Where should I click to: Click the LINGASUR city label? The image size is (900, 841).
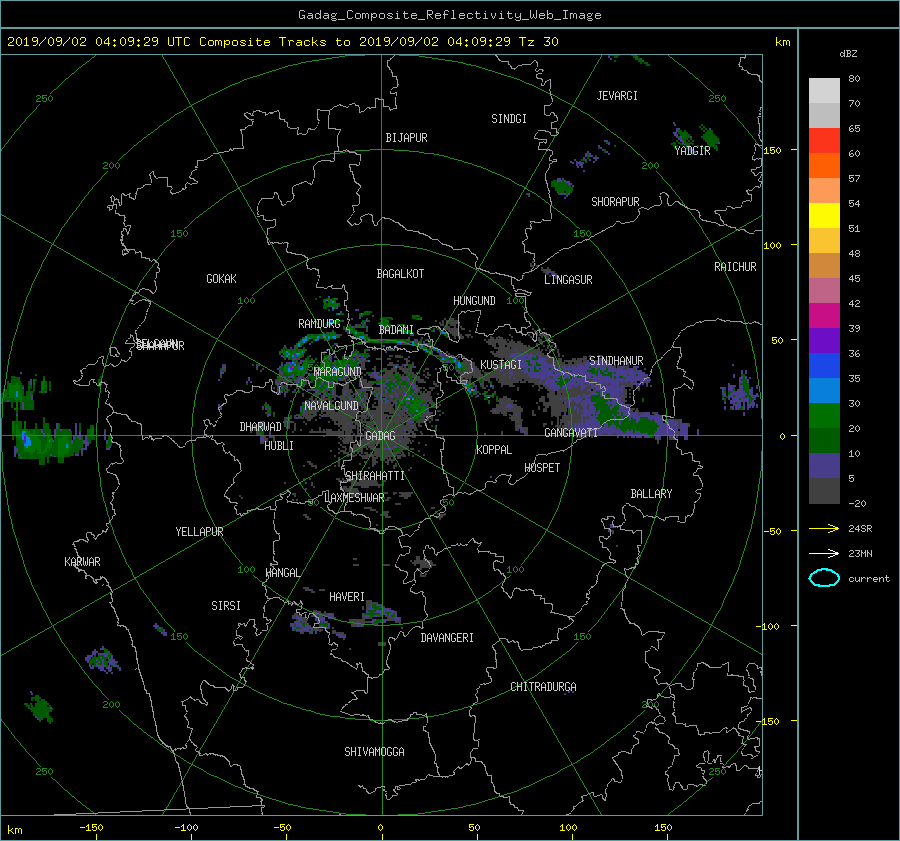tap(568, 280)
